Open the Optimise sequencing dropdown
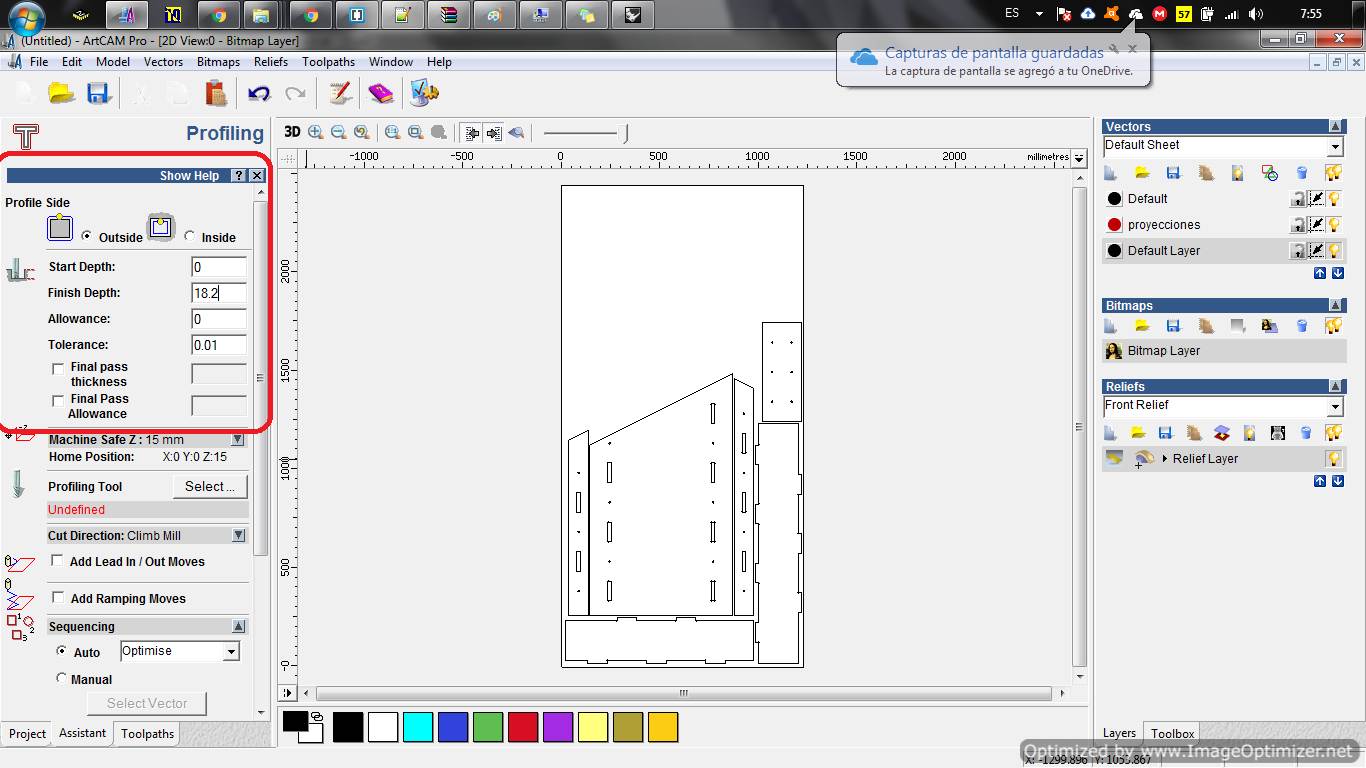1366x768 pixels. coord(232,652)
